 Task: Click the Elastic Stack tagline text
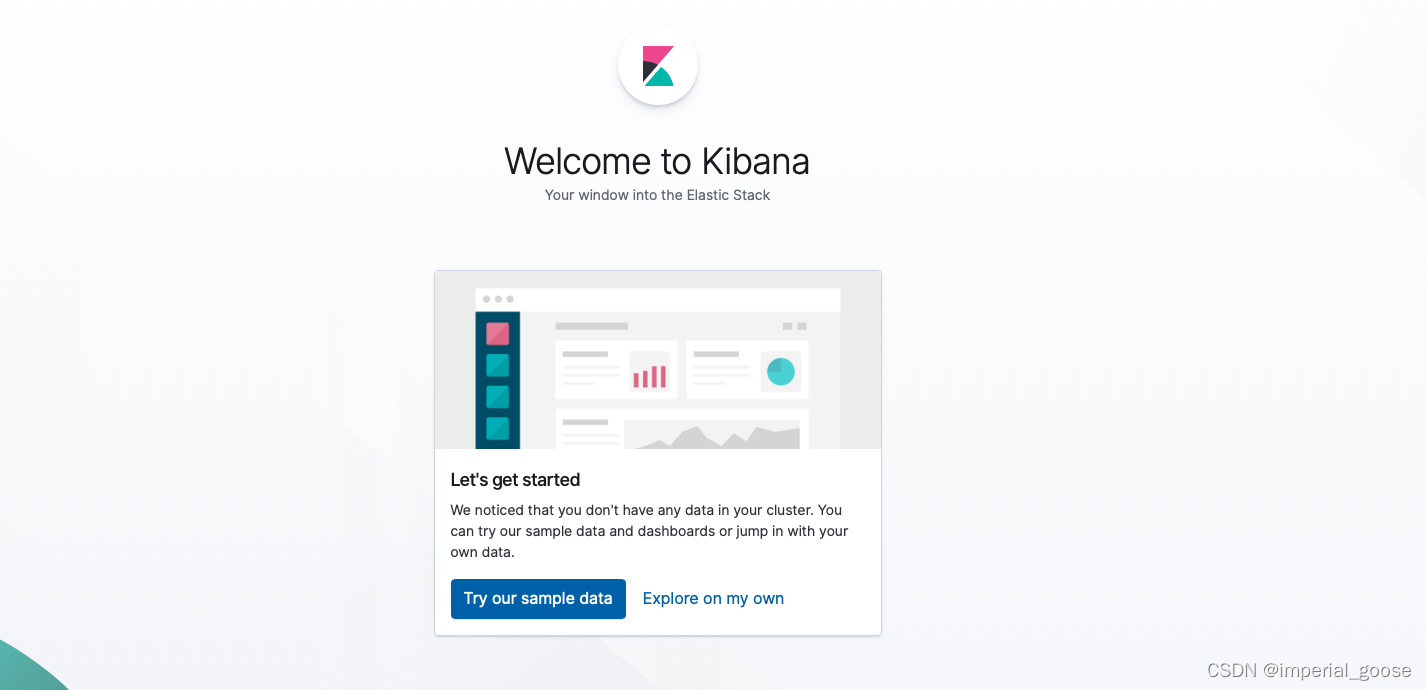(657, 195)
